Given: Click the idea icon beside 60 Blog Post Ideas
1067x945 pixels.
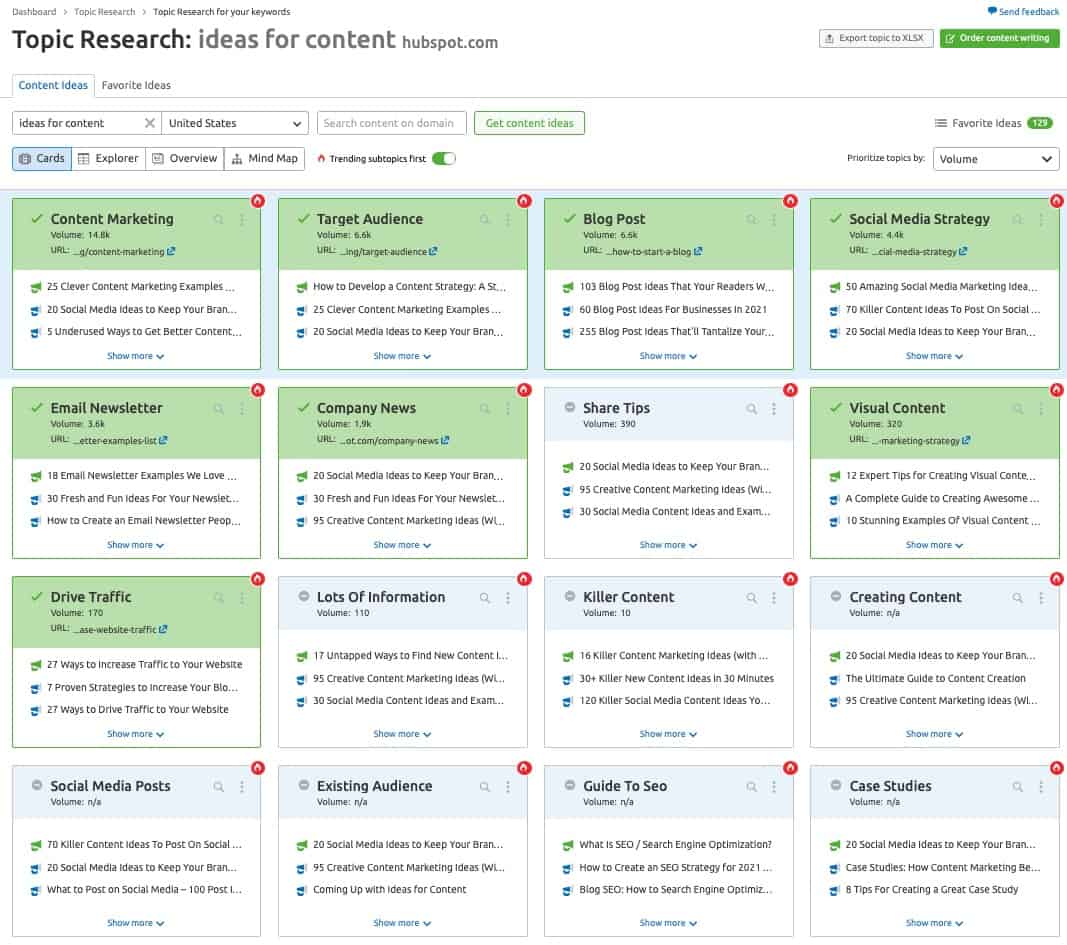Looking at the screenshot, I should click(568, 309).
